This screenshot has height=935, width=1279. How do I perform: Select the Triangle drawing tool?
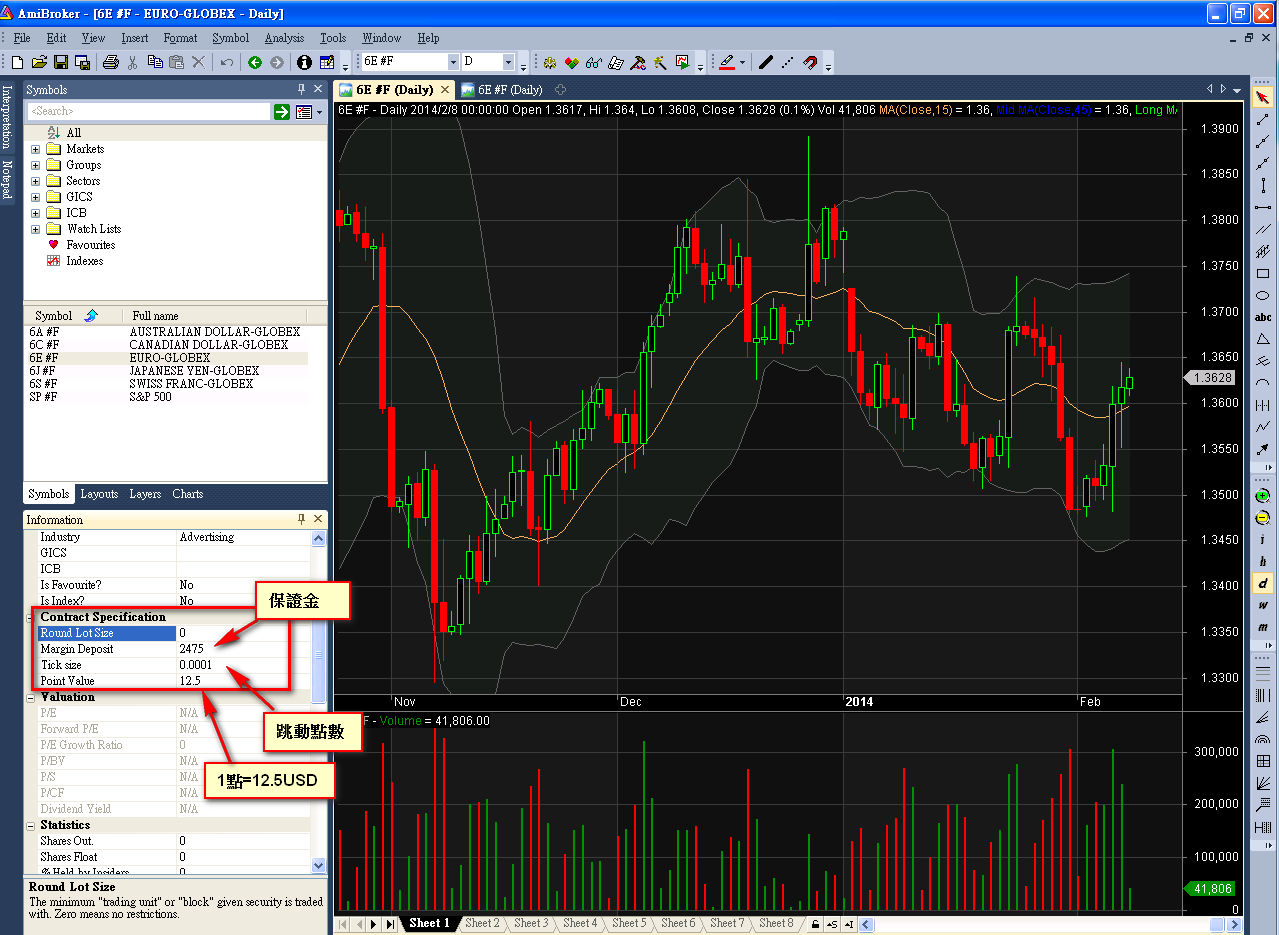click(x=1263, y=339)
